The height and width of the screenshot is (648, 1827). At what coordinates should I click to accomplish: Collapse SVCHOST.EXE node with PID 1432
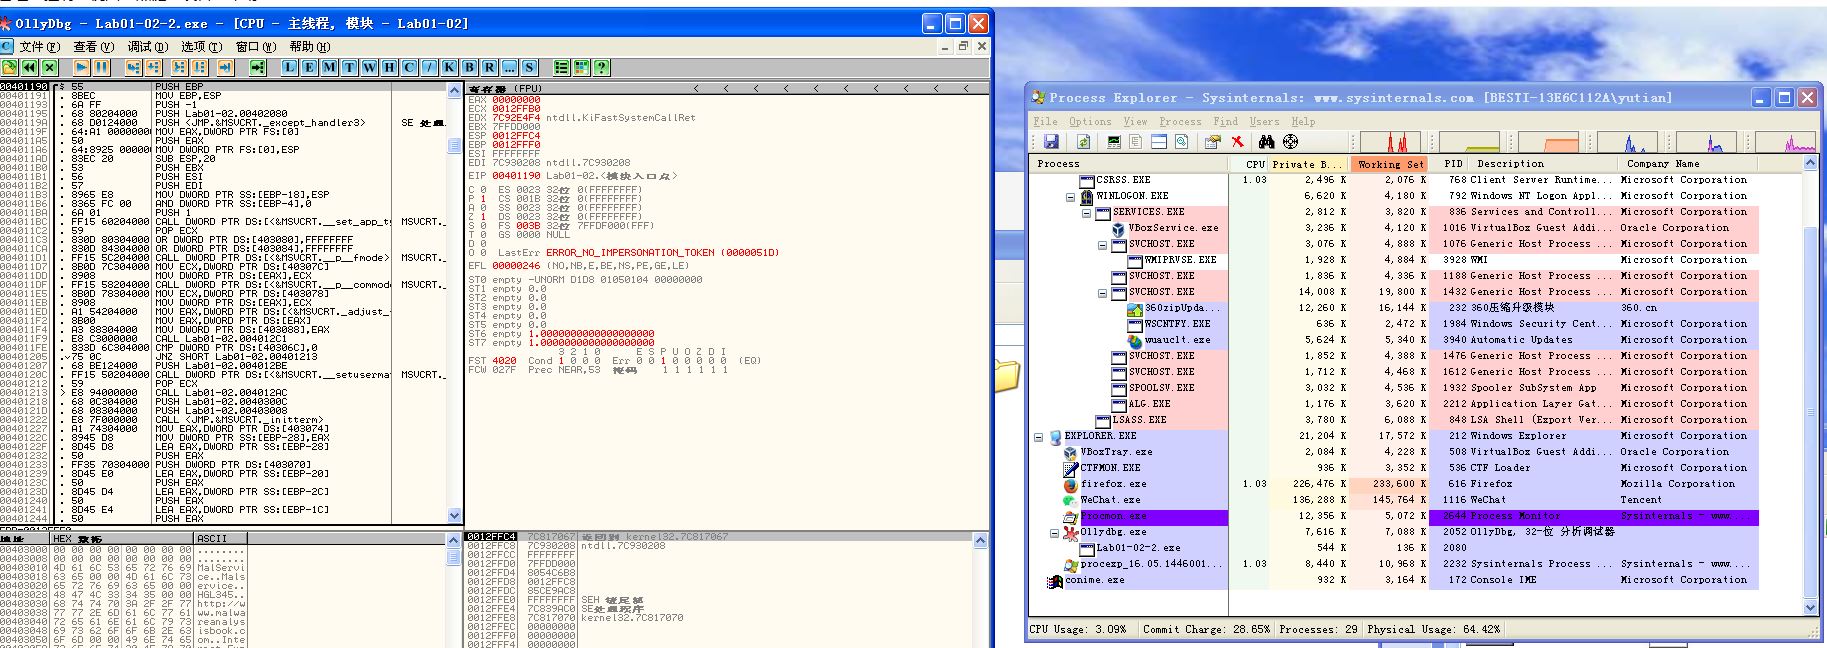point(1103,292)
